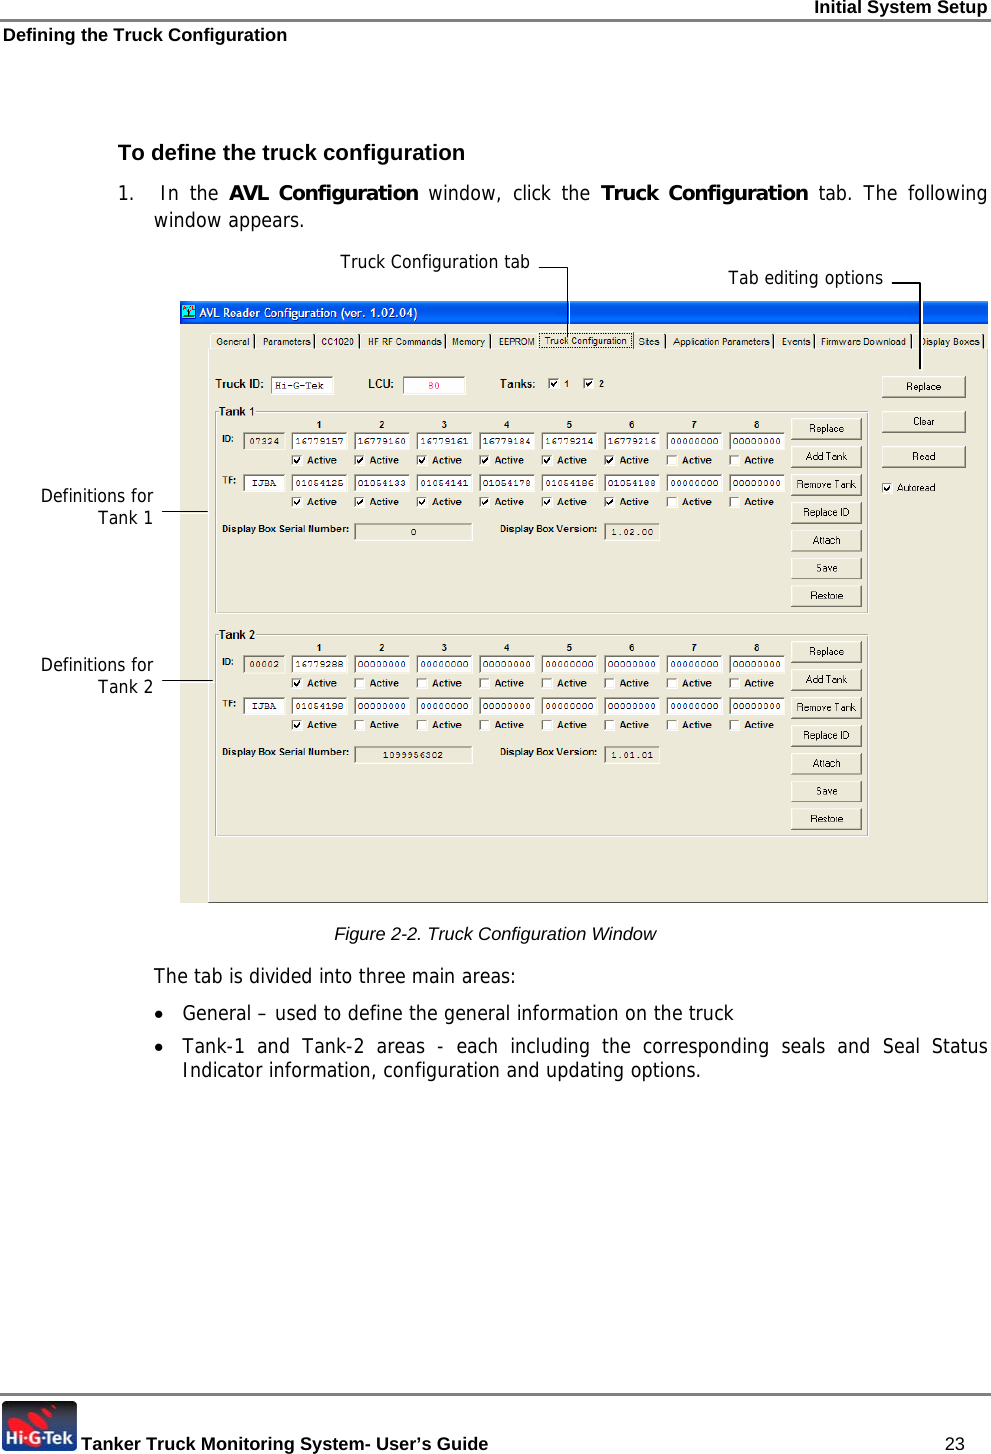Click Add Tank button in Tank 2
Screen dimensions: 991x1454
click(826, 679)
